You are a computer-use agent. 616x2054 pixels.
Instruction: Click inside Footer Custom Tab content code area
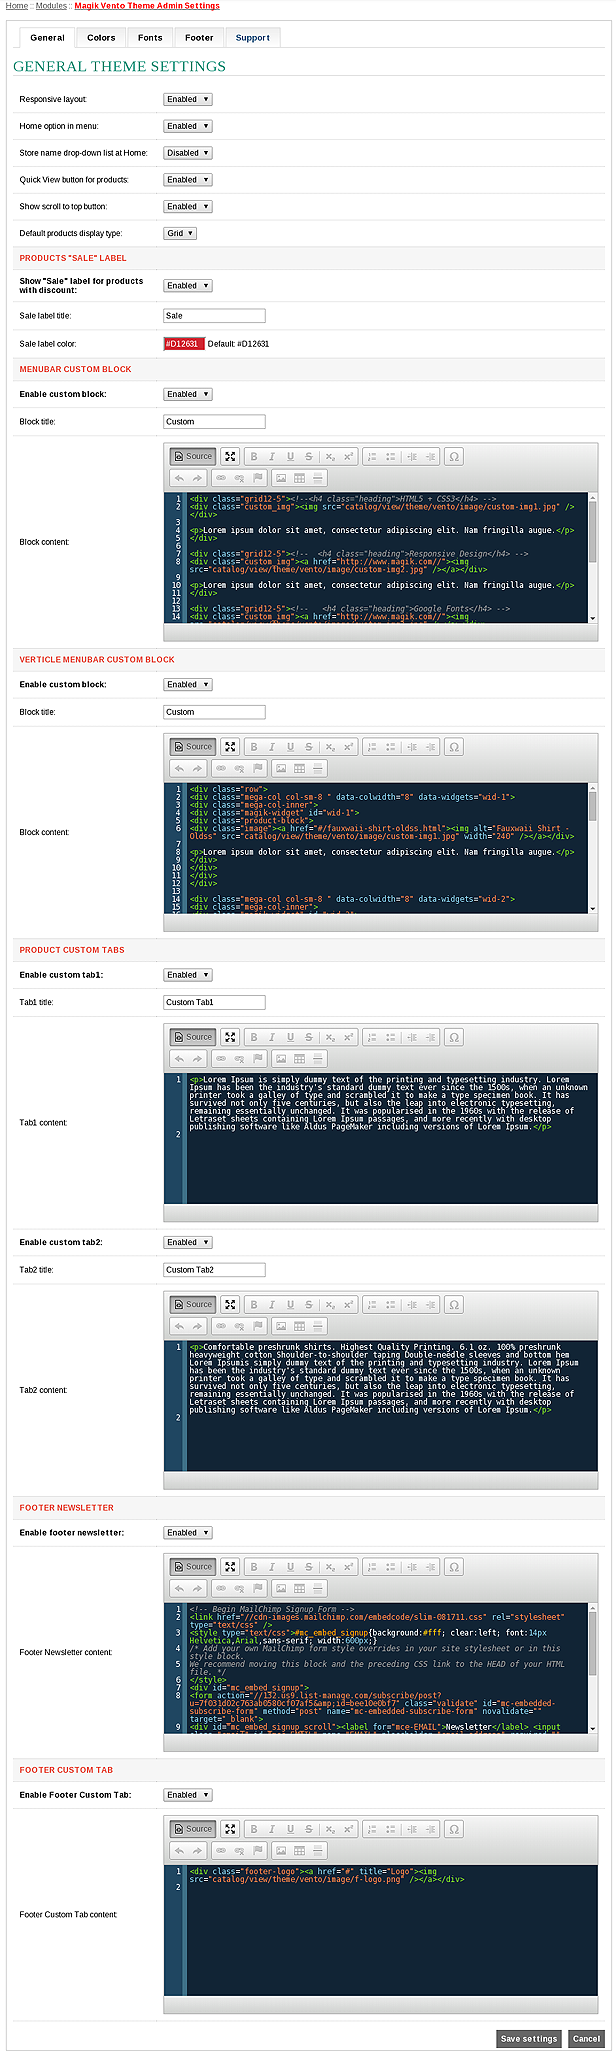pyautogui.click(x=392, y=1930)
